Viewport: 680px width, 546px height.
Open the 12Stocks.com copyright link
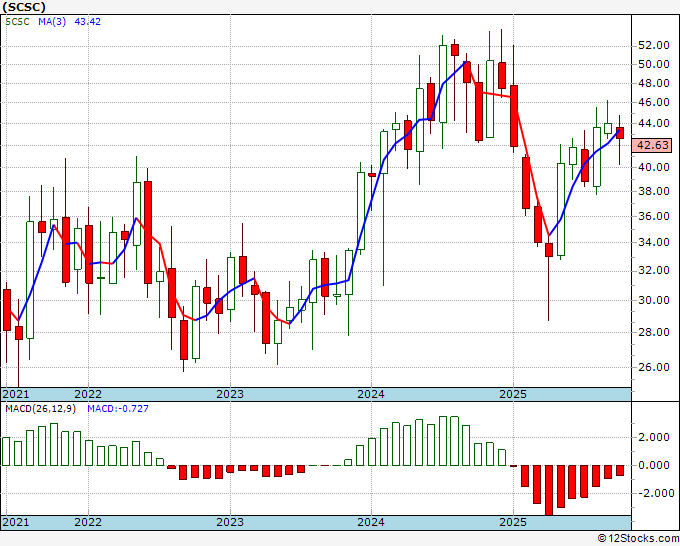(638, 538)
